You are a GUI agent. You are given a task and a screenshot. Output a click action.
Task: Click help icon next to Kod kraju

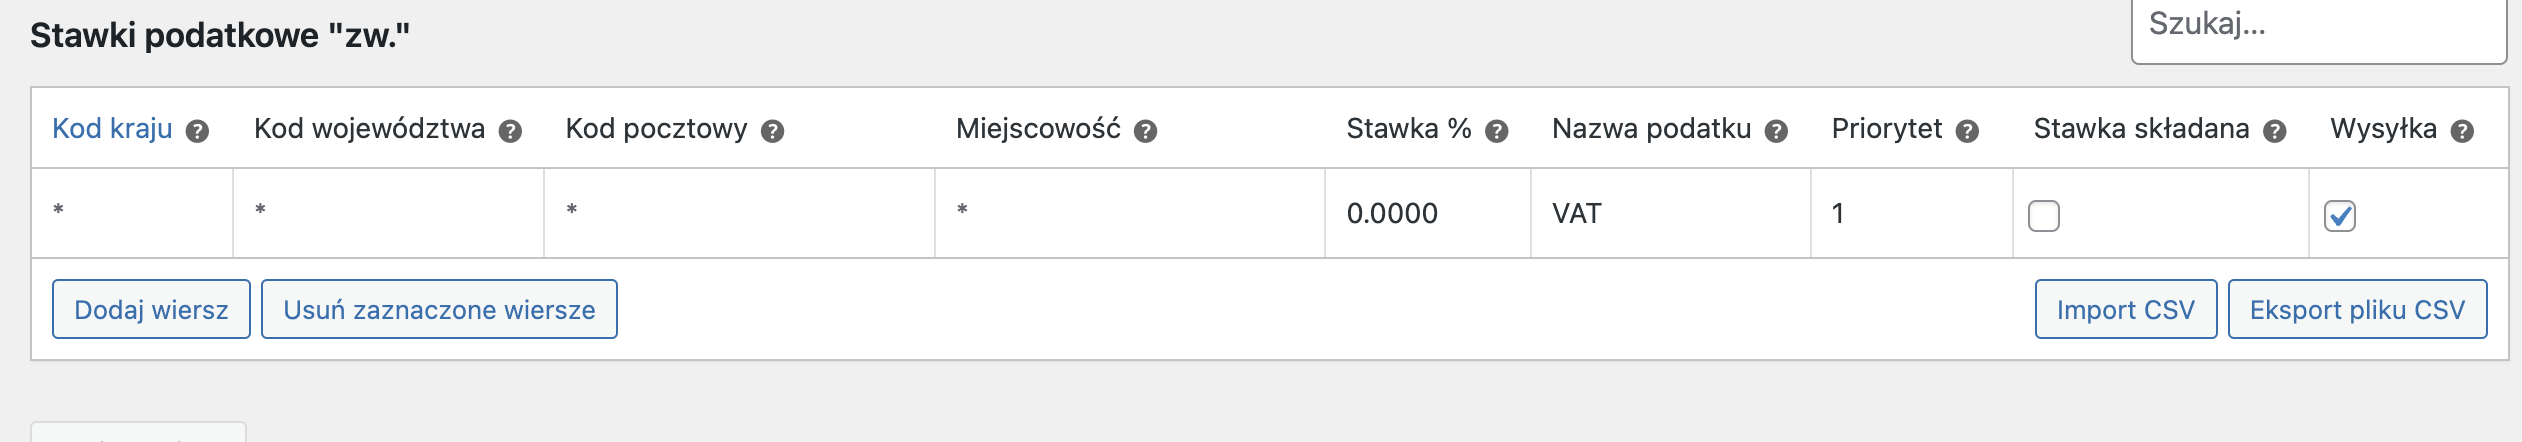click(198, 131)
